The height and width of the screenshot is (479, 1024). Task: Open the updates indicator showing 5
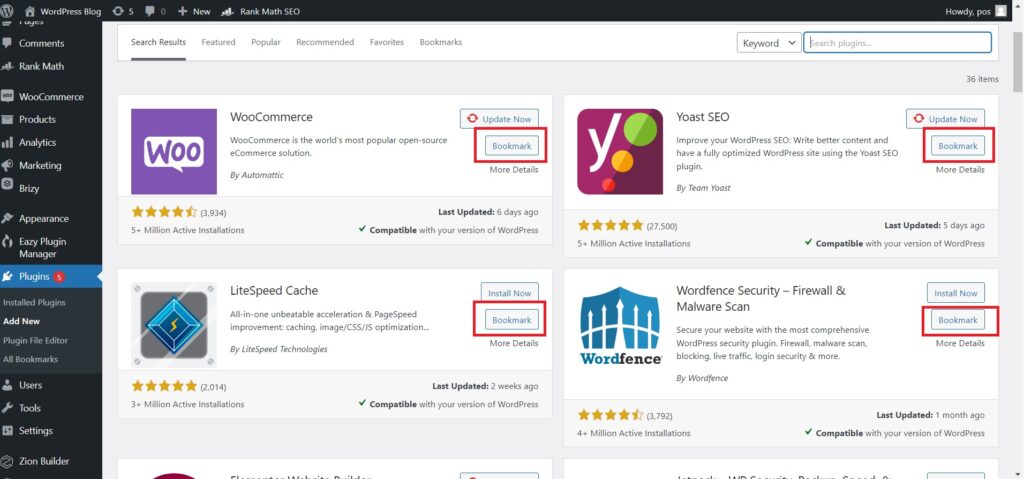tap(123, 11)
